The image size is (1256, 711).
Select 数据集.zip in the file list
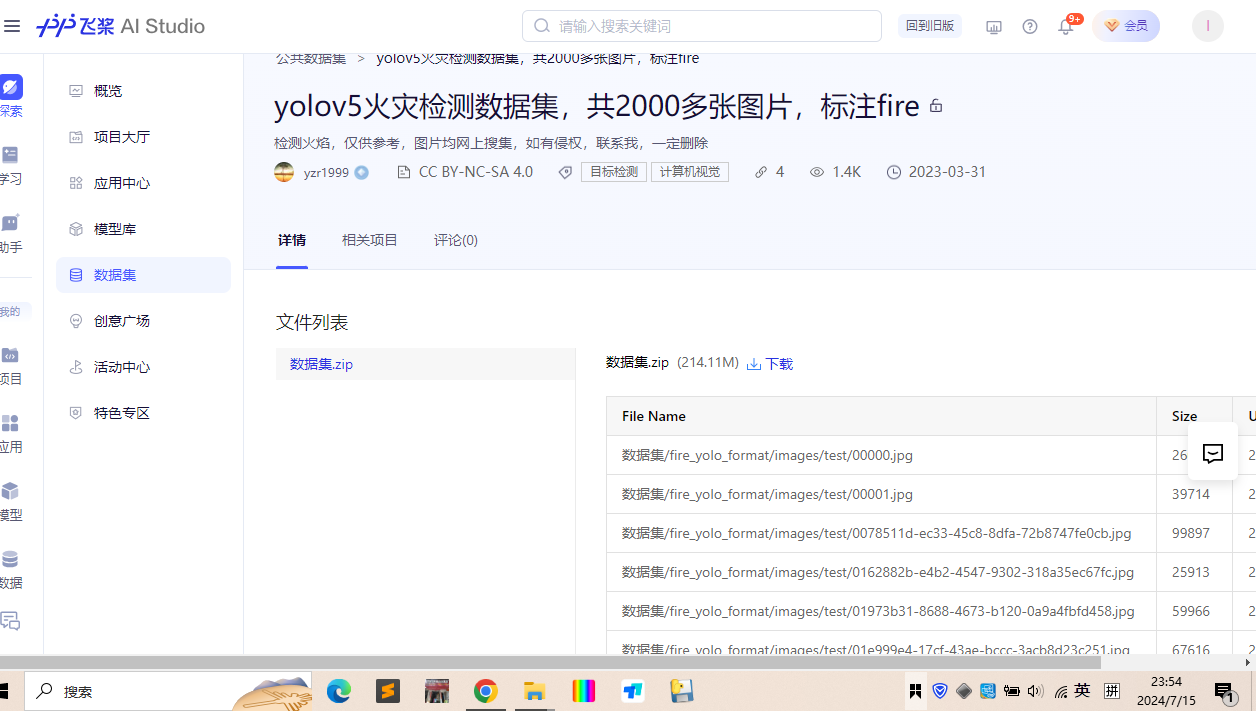pos(321,364)
